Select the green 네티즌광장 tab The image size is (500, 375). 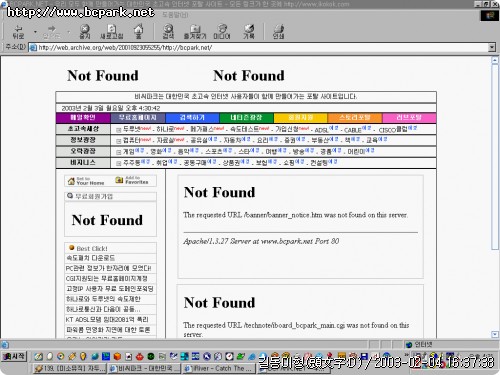246,118
